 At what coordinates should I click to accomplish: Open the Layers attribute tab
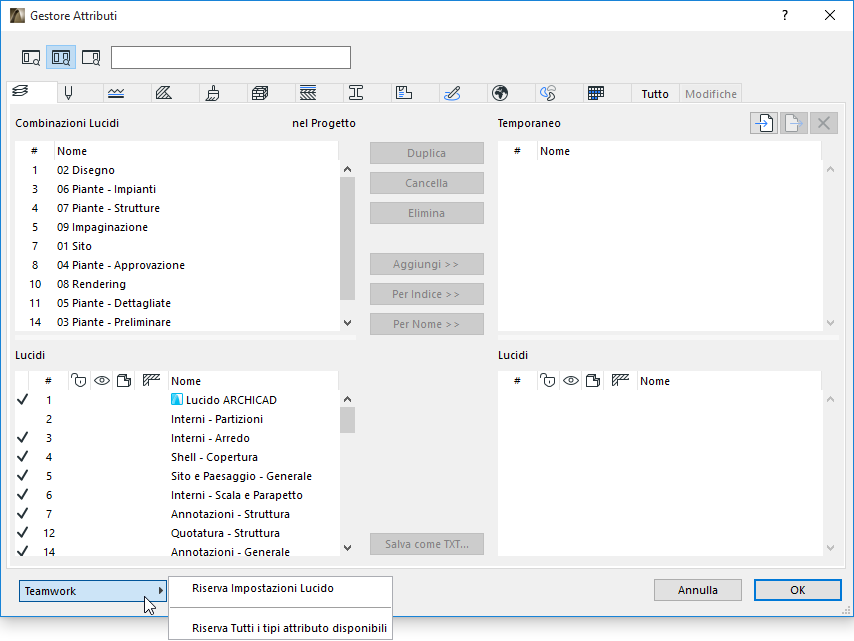point(21,91)
